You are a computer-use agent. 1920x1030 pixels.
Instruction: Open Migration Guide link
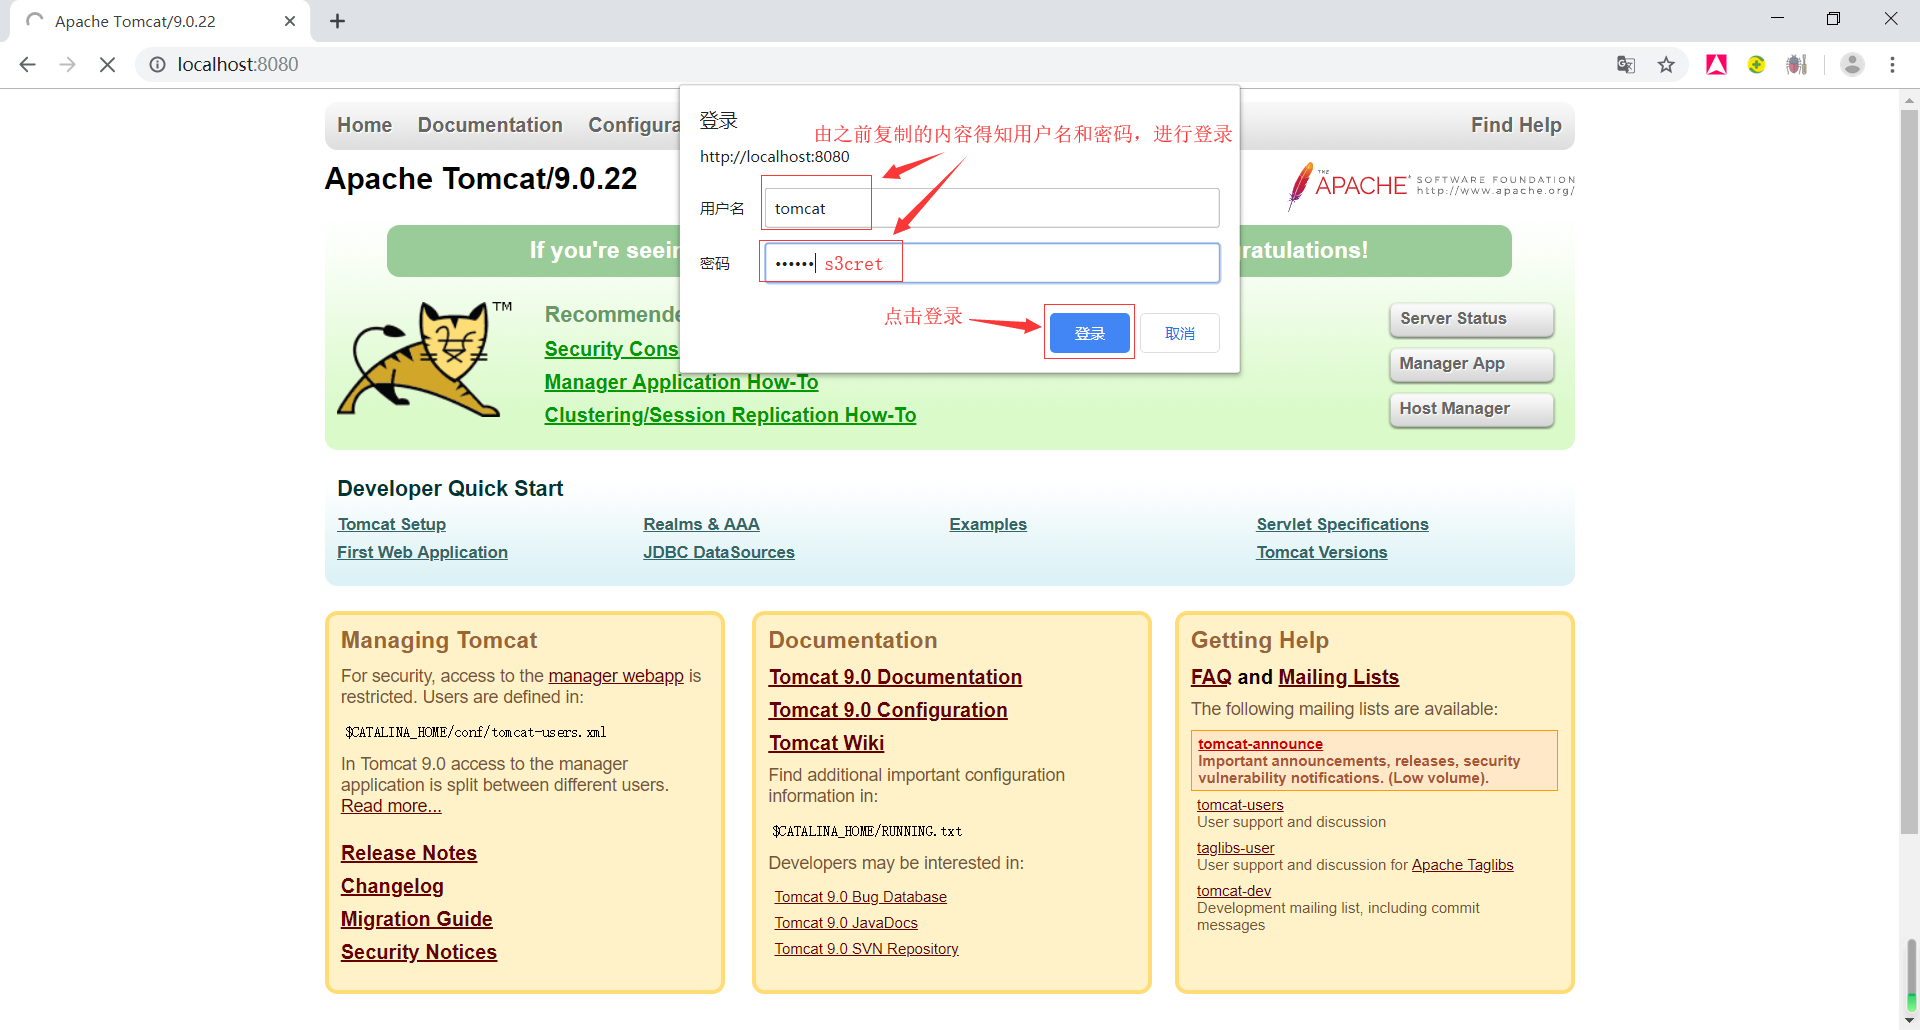click(x=416, y=919)
